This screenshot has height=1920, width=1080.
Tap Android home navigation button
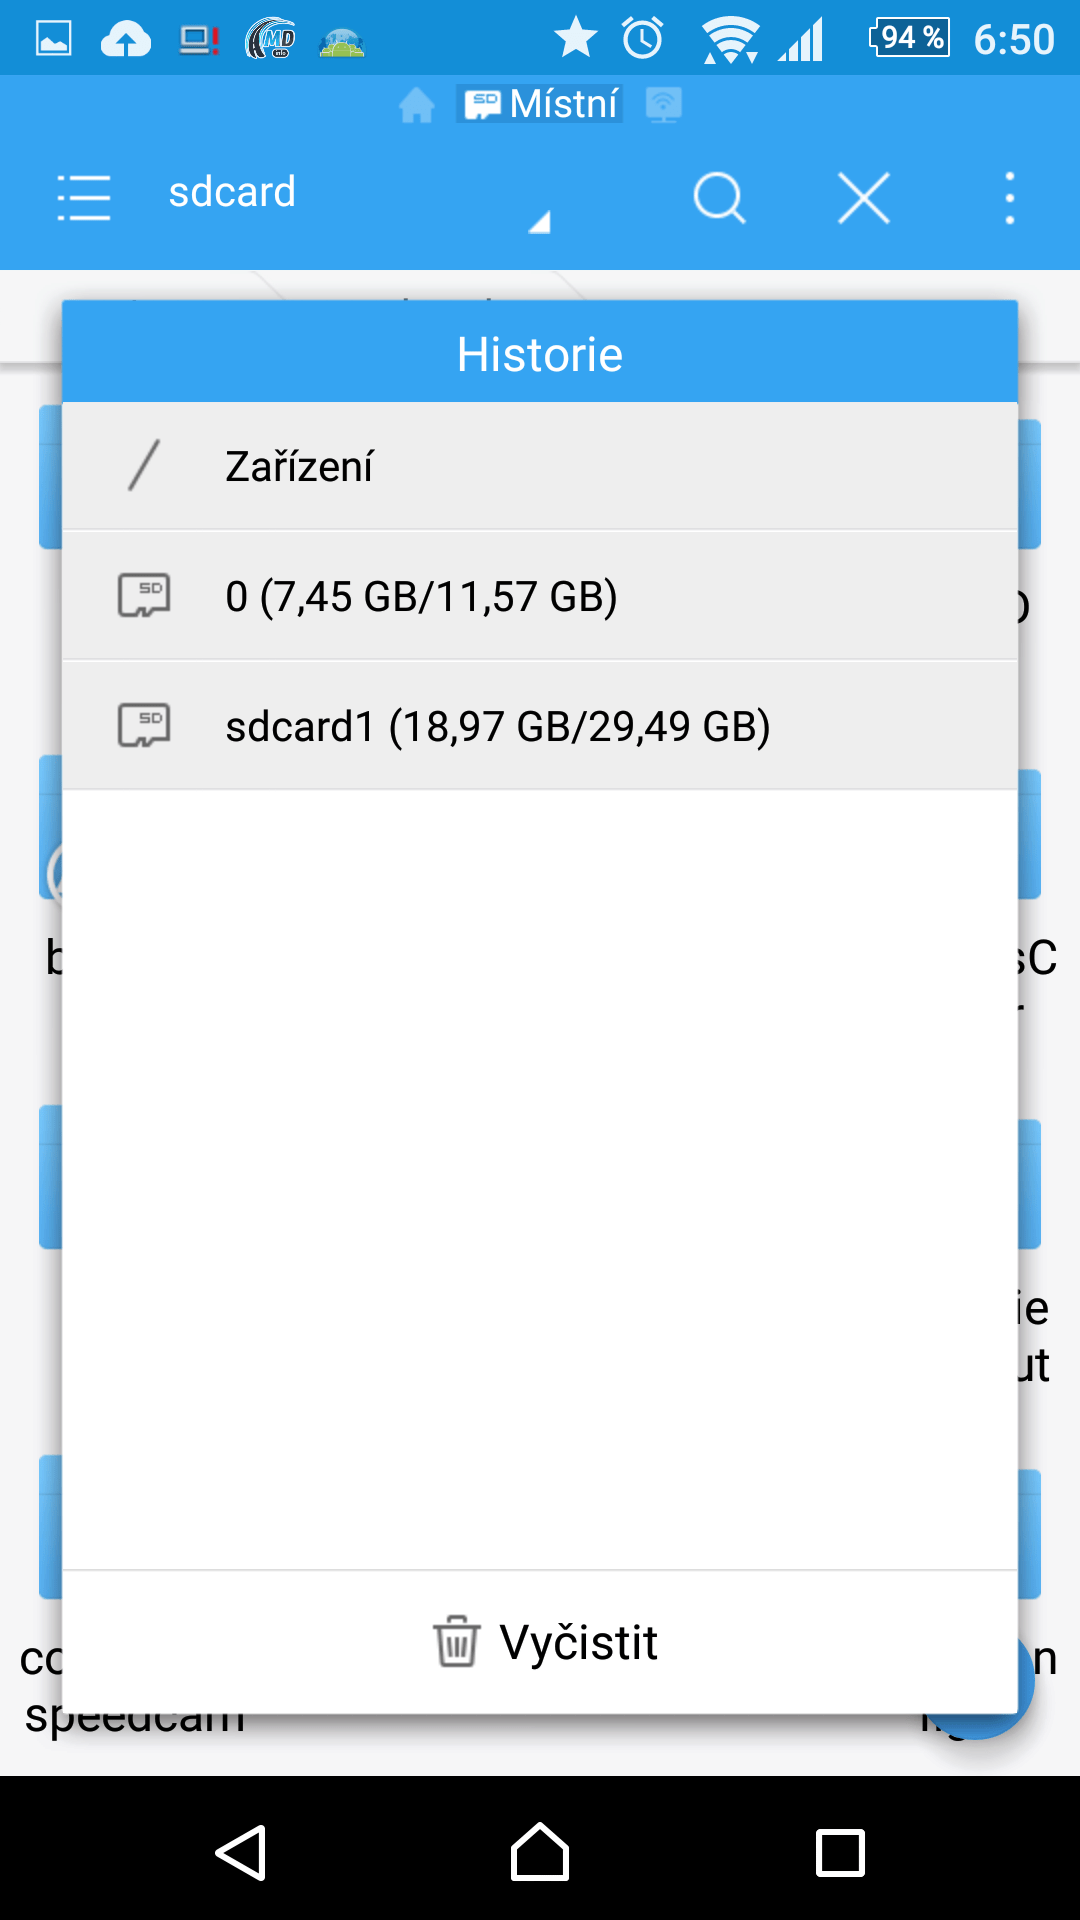pos(540,1852)
